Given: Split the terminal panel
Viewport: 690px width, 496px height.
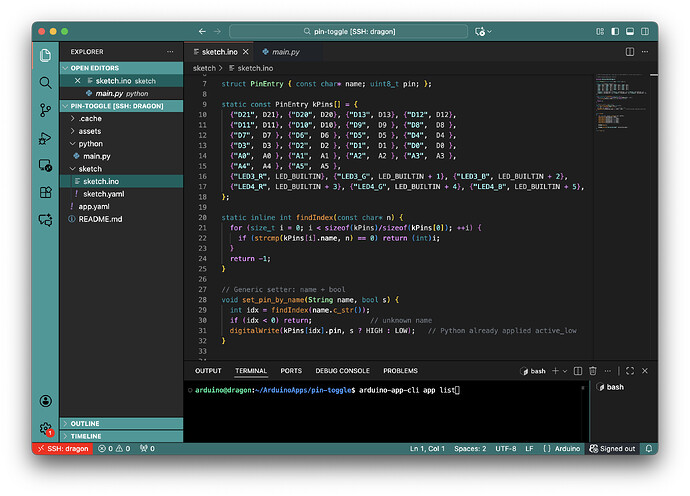Looking at the screenshot, I should point(578,371).
